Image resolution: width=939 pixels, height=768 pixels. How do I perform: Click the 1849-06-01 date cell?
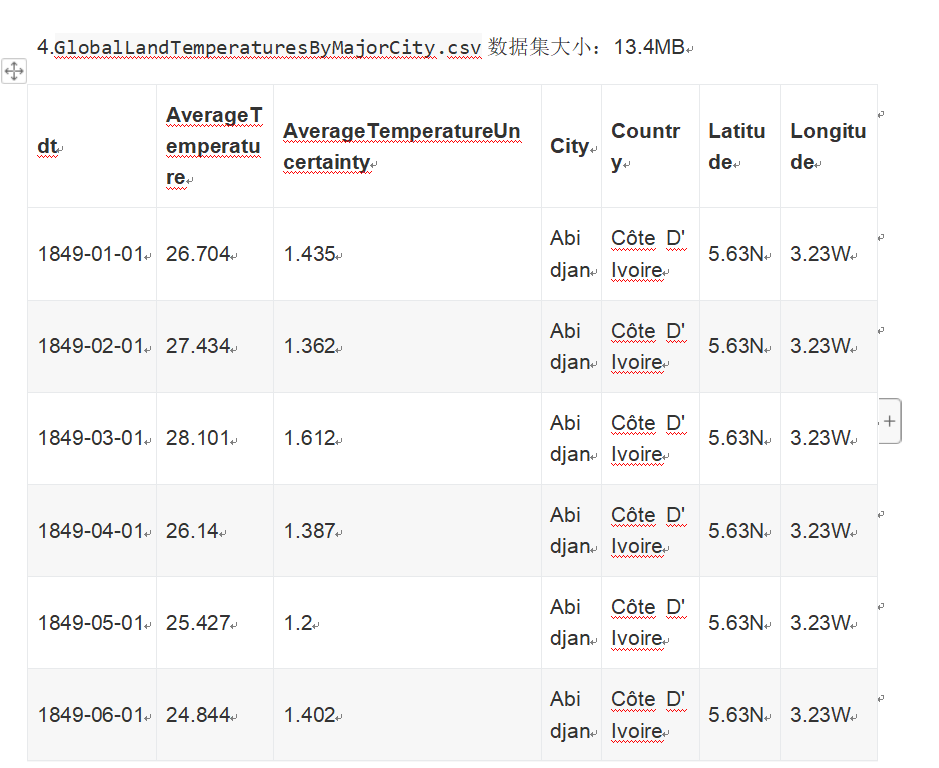(x=91, y=715)
